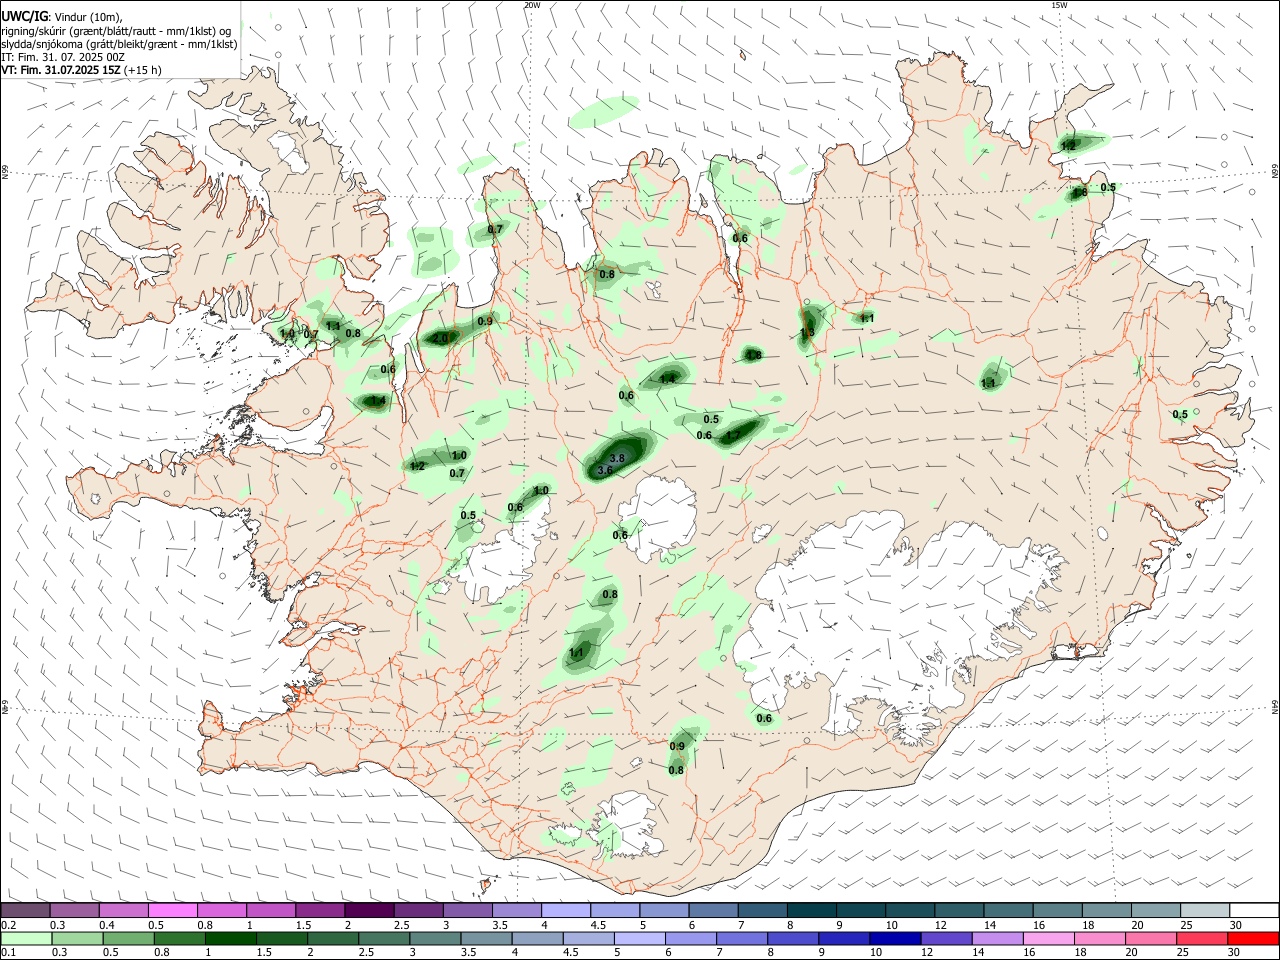Click the 'VT: Fim. 31.07.2025 15Z (+15 h)' line
The image size is (1280, 960).
82,70
